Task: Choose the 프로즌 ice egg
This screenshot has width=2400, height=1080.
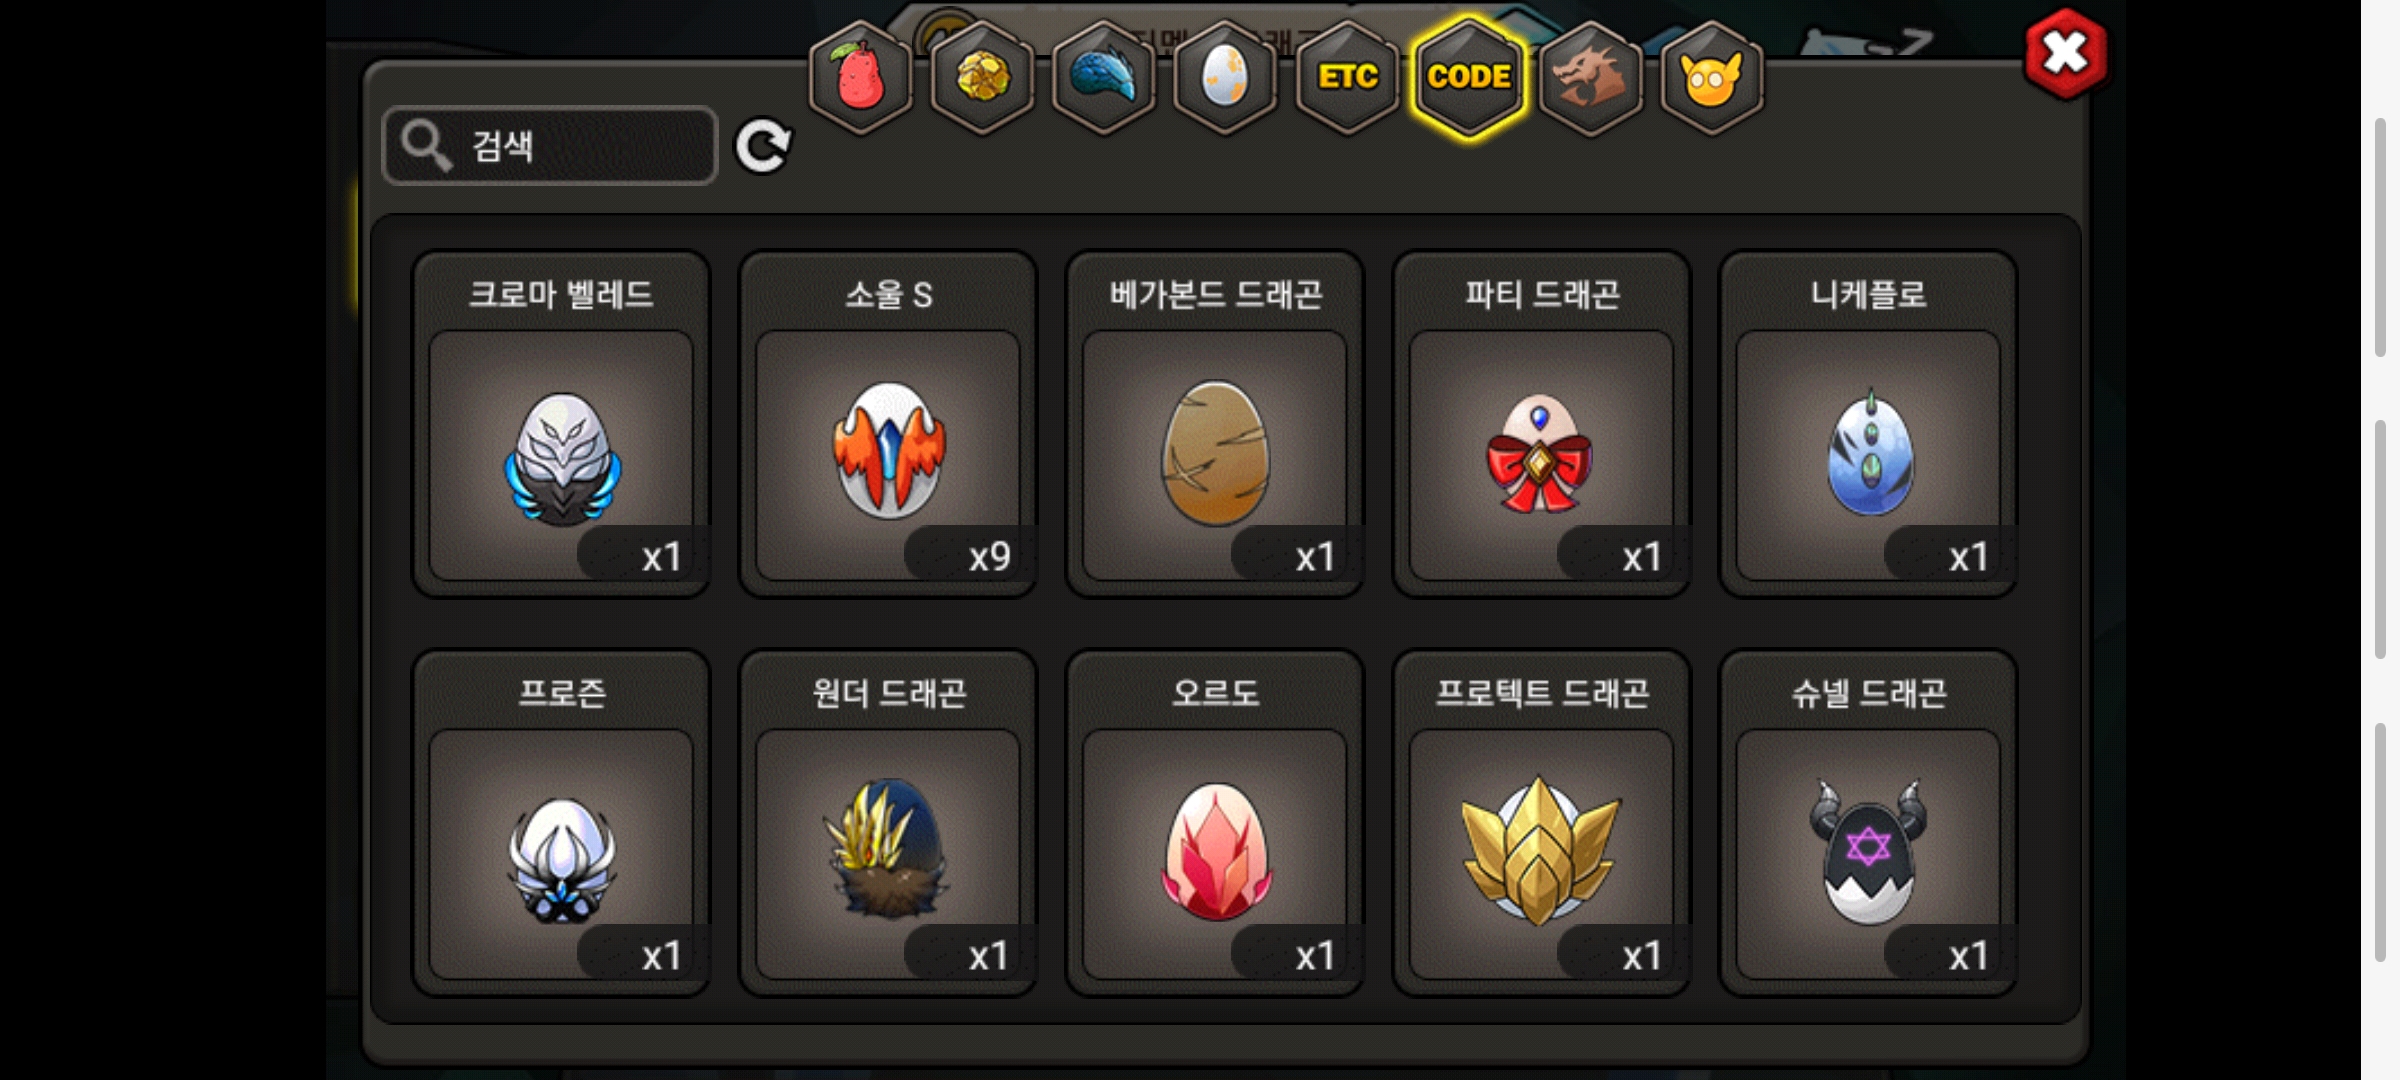Action: pyautogui.click(x=561, y=823)
